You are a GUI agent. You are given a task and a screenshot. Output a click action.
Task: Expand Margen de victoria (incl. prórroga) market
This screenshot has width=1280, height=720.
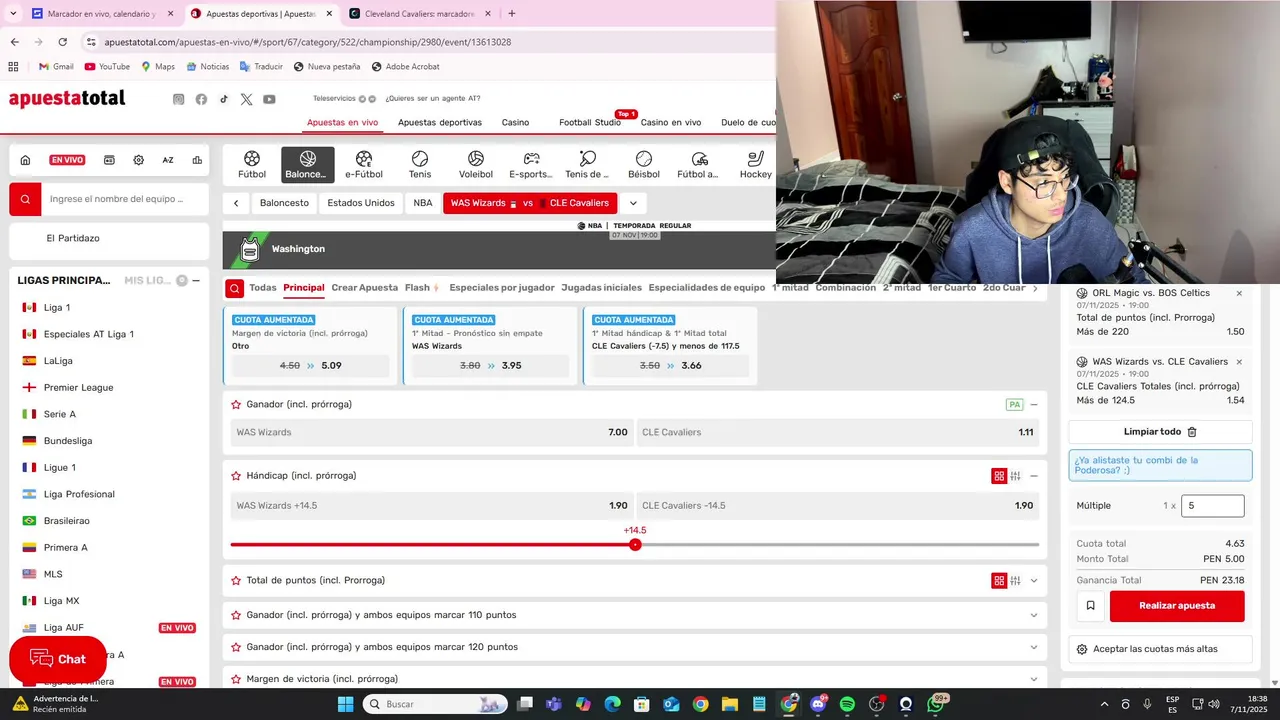click(1034, 679)
